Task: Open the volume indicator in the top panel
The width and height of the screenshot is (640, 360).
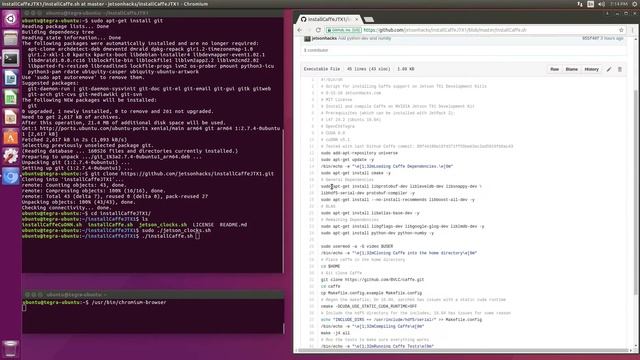Action: pyautogui.click(x=601, y=4)
